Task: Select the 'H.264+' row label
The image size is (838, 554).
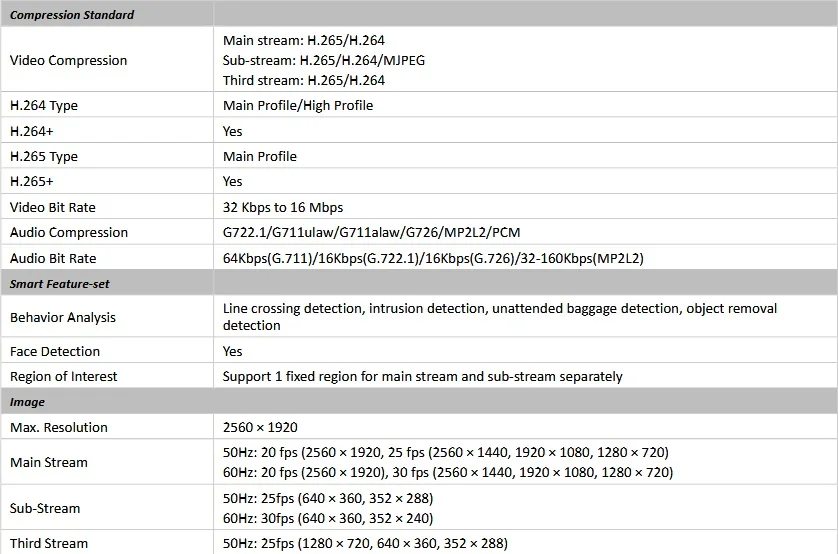Action: tap(32, 131)
